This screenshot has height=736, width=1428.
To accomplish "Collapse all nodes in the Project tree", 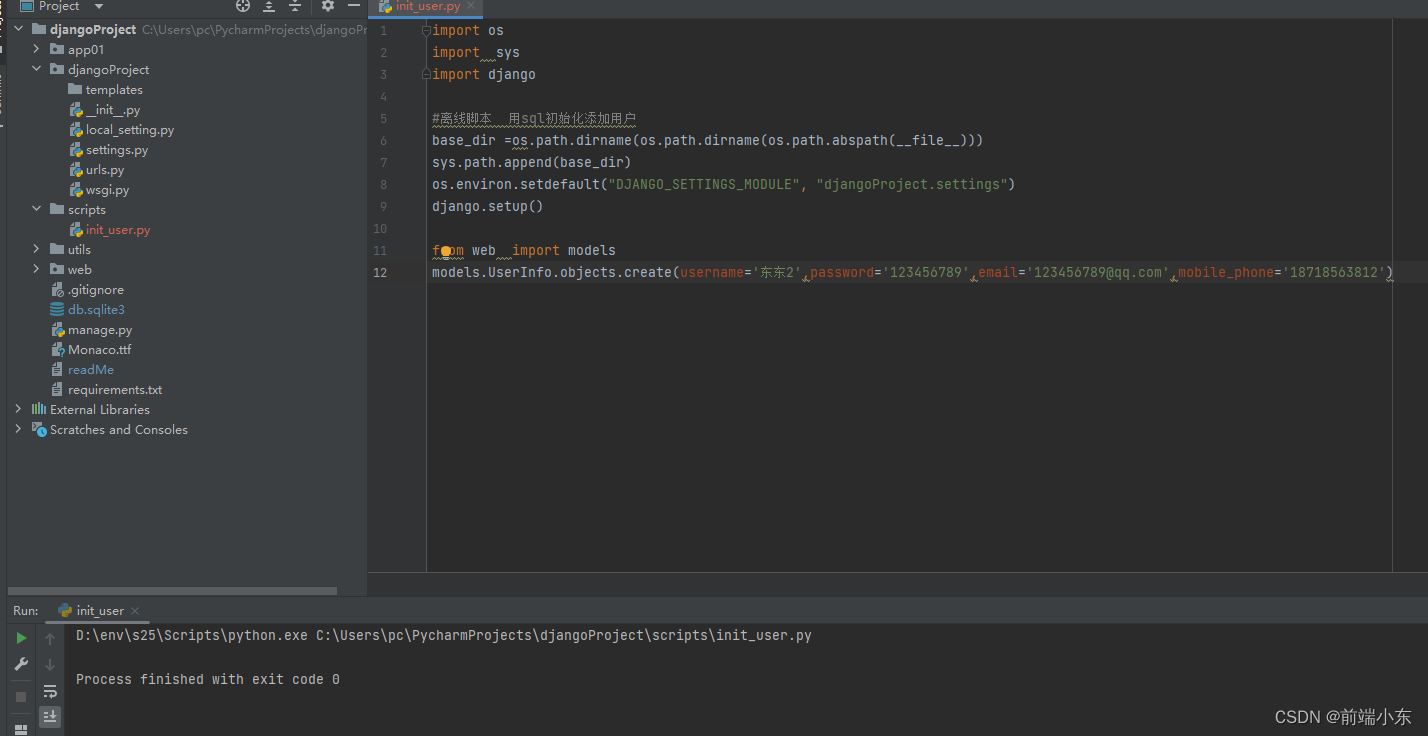I will [x=294, y=6].
